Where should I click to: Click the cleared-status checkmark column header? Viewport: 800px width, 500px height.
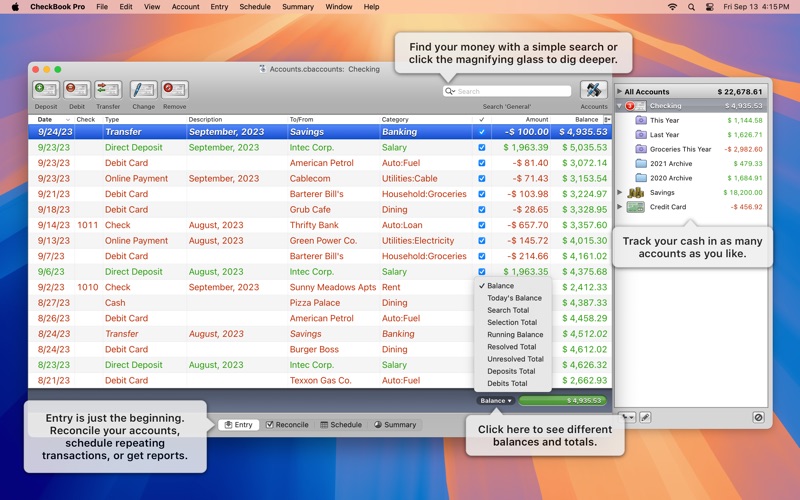[x=482, y=119]
